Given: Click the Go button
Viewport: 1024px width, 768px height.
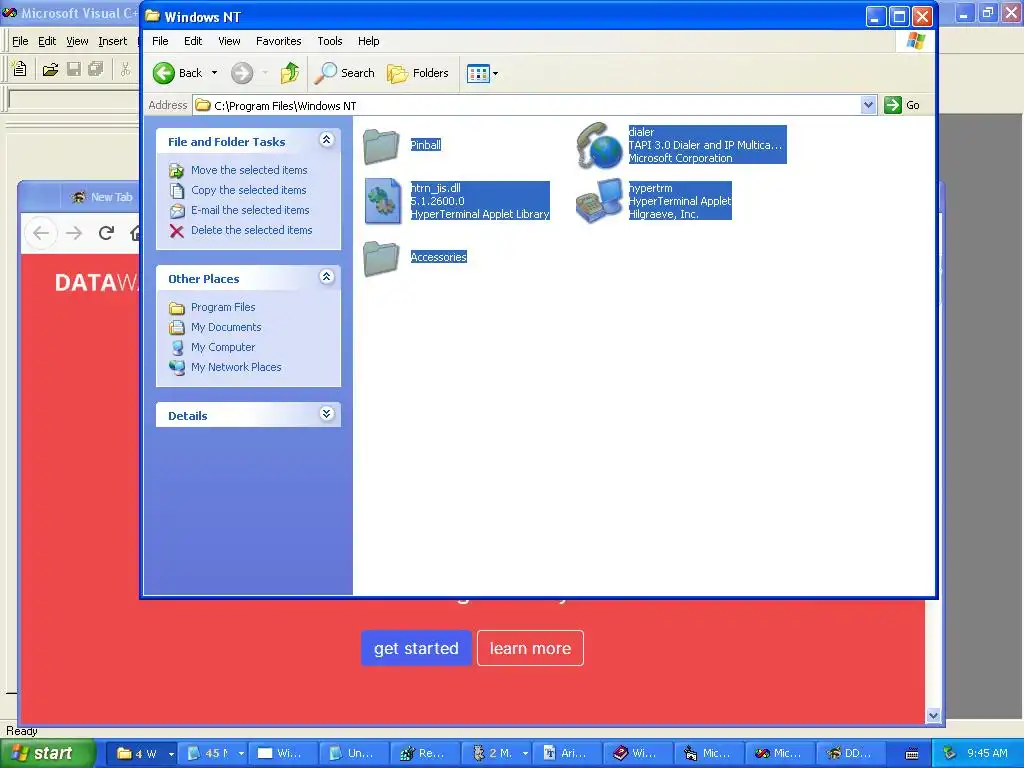Looking at the screenshot, I should pyautogui.click(x=903, y=105).
